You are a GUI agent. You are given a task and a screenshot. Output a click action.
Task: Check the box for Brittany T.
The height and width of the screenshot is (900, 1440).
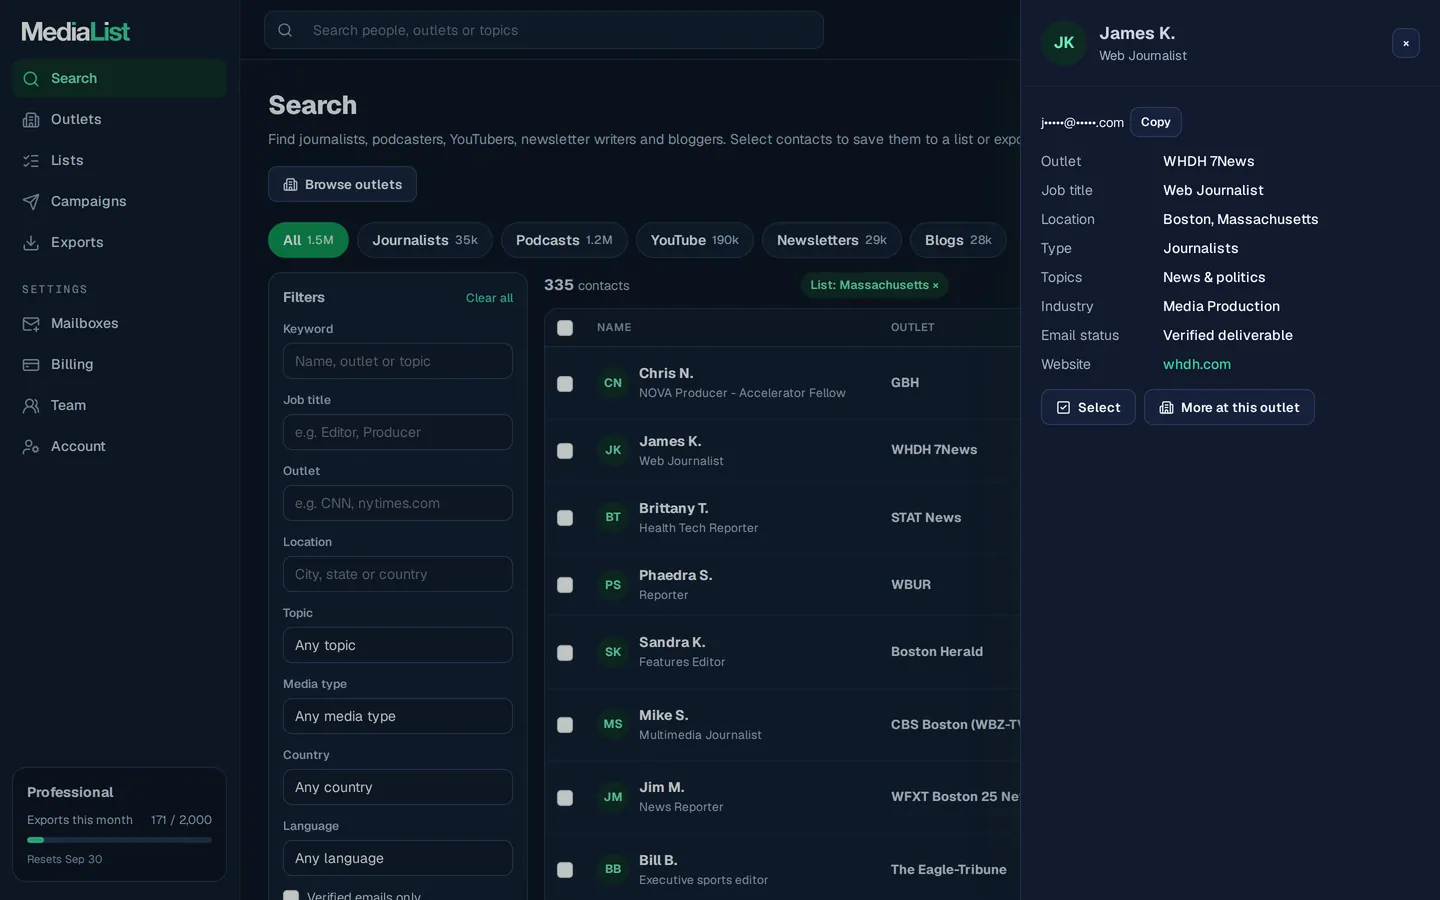click(x=565, y=518)
